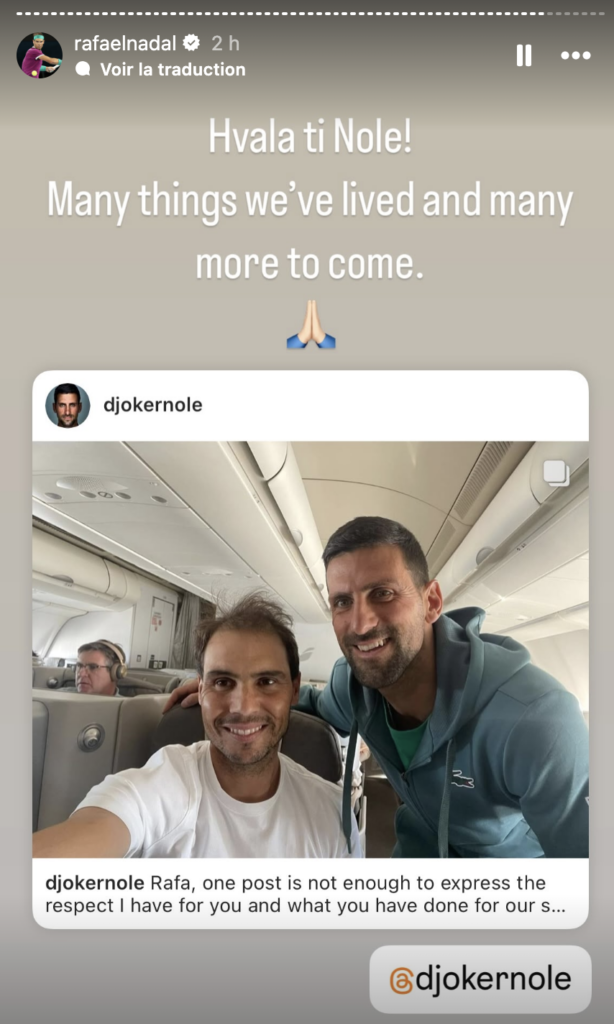
Task: Tap the translation speech bubble icon
Action: click(83, 69)
